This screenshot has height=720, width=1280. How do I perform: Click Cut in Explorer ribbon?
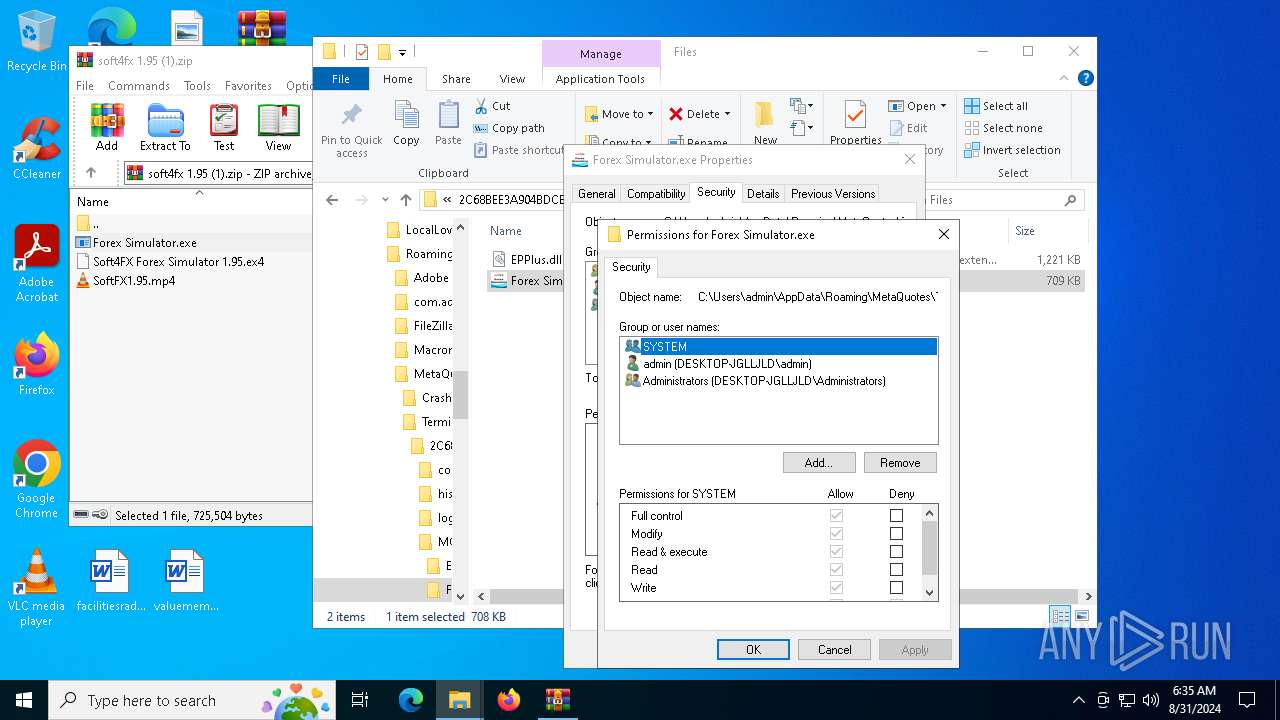point(492,106)
